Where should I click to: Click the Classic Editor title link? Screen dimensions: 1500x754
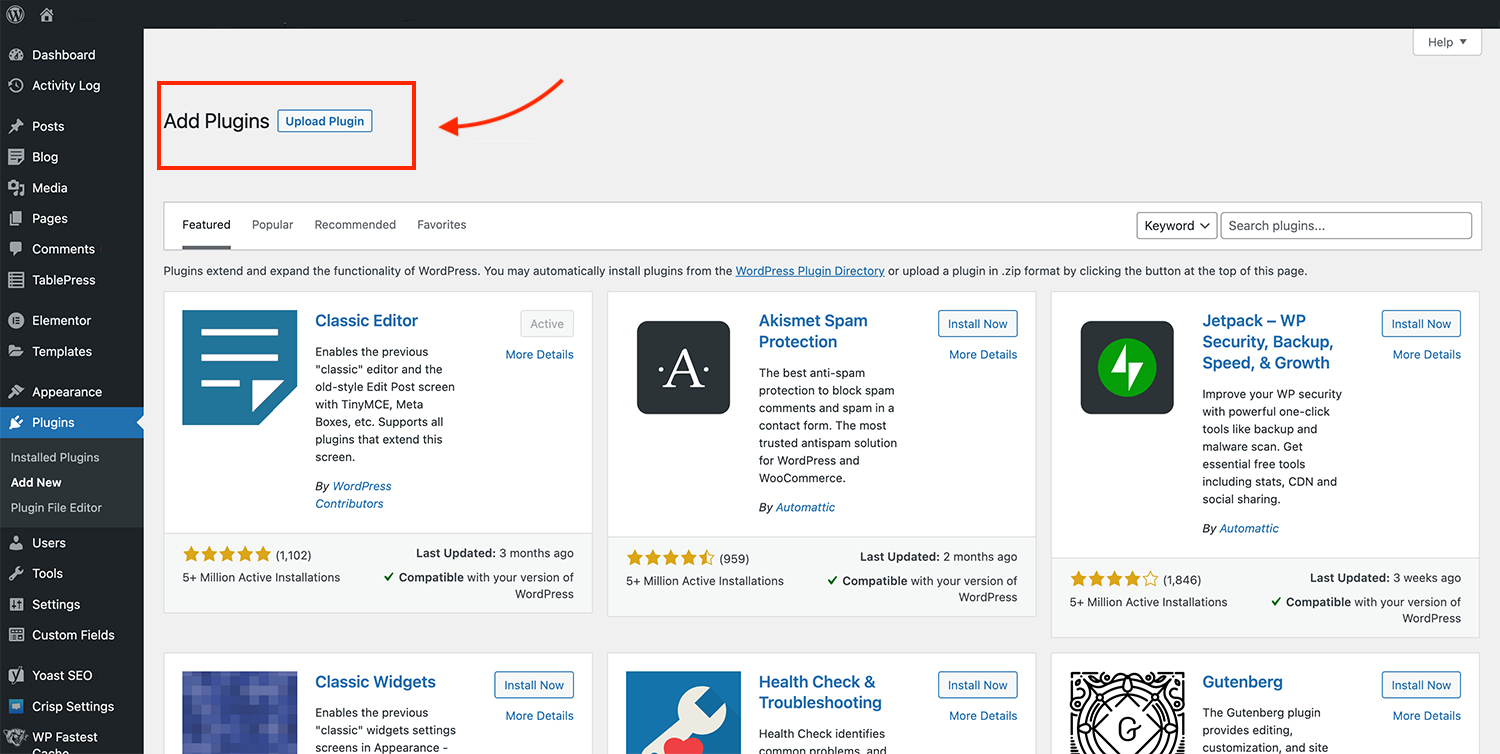pos(366,321)
